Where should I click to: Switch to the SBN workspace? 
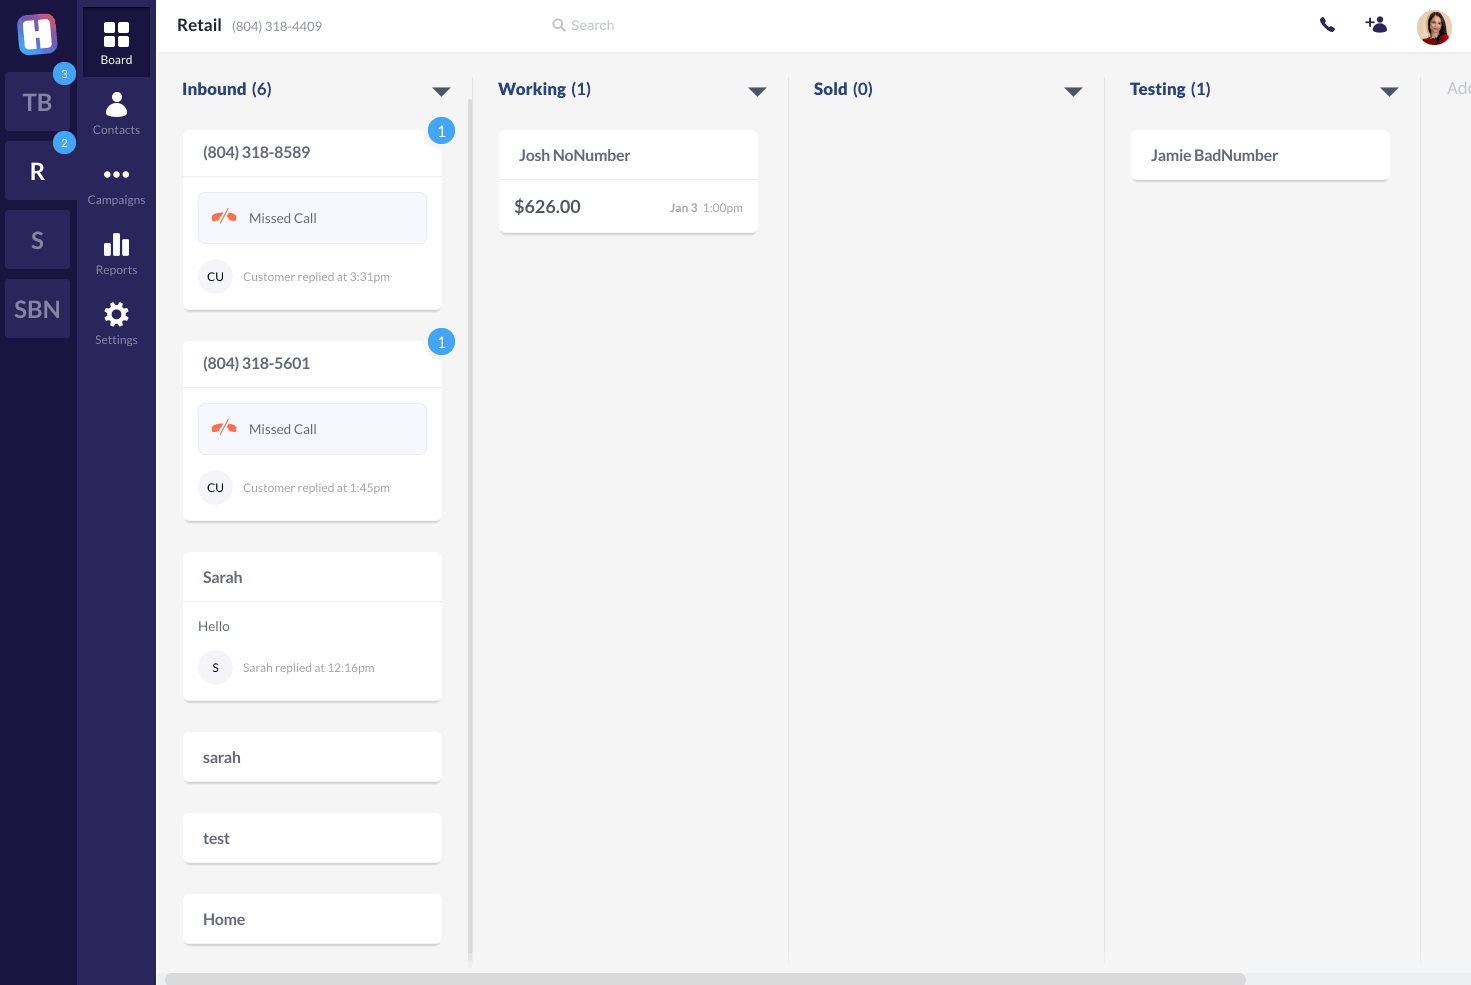[37, 309]
